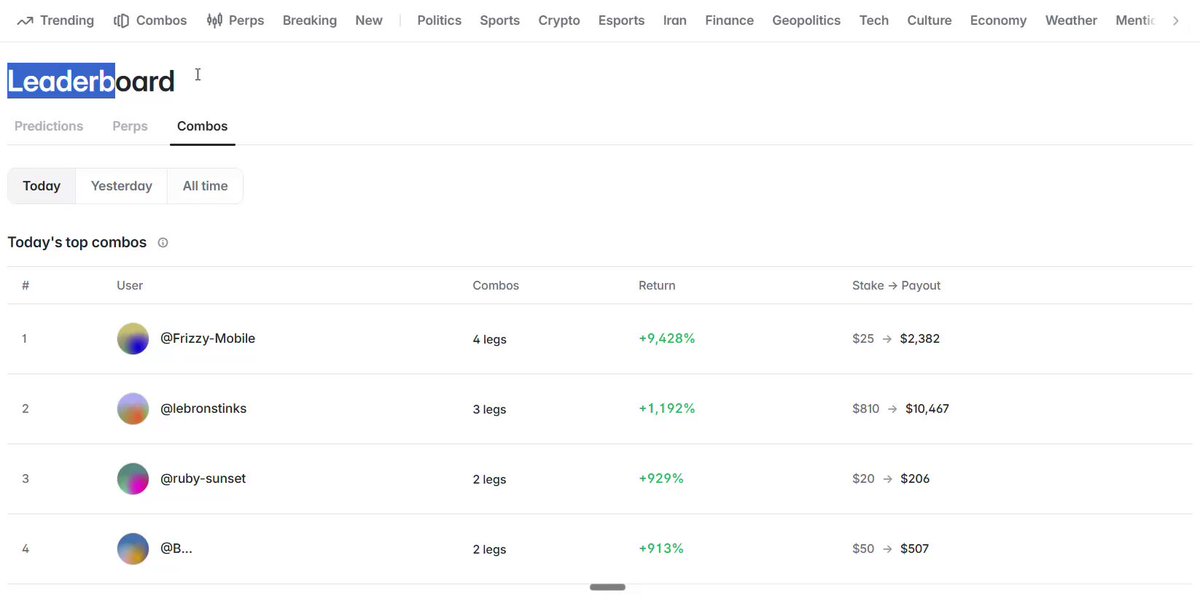
Task: Go to the Politics category
Action: pos(440,20)
